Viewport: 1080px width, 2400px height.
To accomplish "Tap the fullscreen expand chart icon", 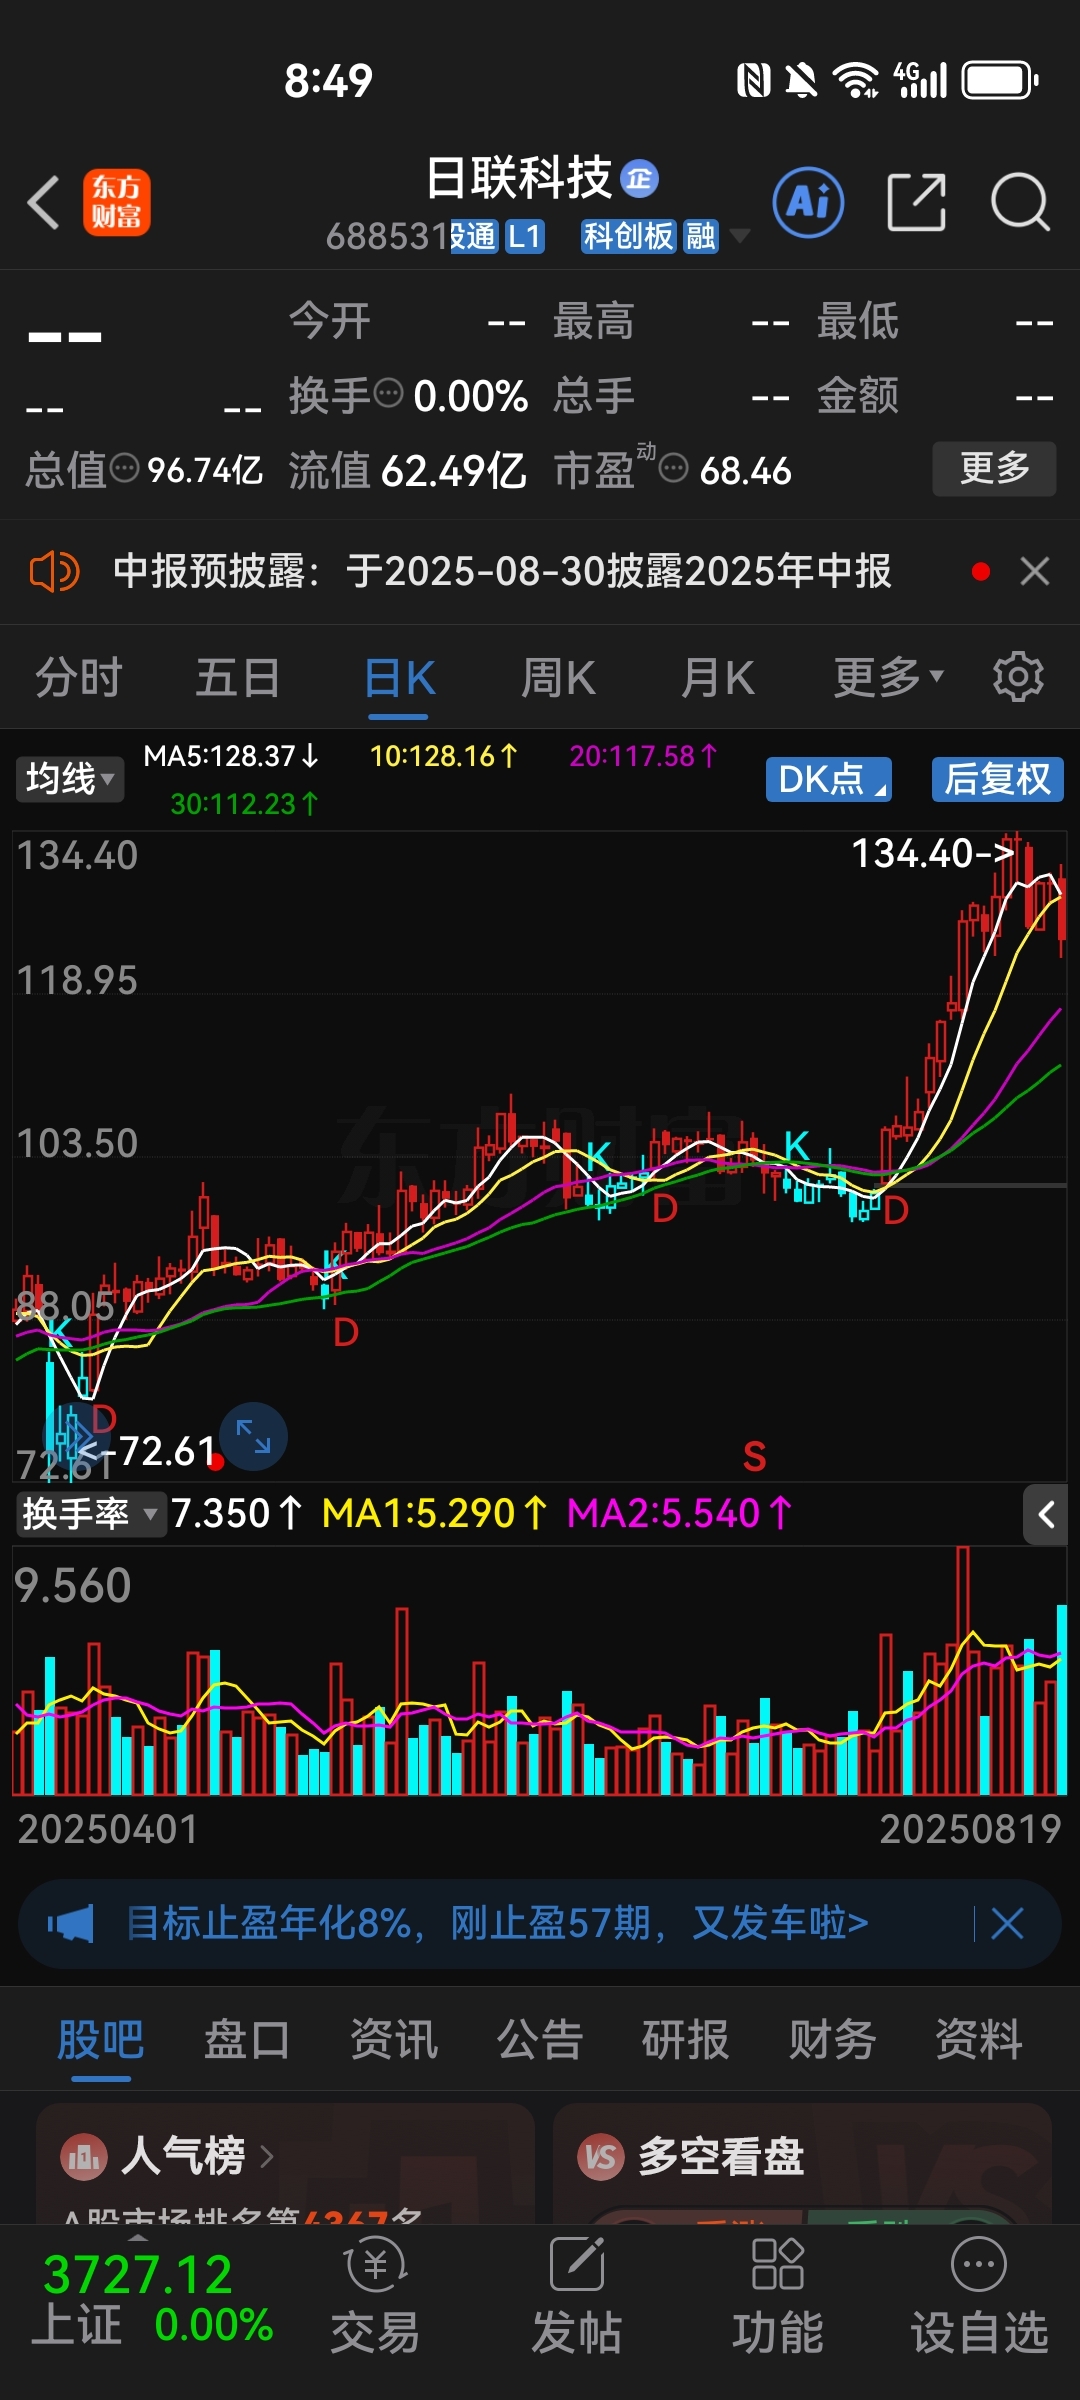I will click(253, 1437).
